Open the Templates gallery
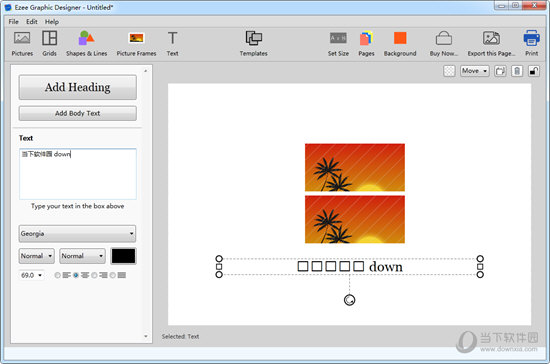The height and width of the screenshot is (364, 550). pyautogui.click(x=254, y=43)
